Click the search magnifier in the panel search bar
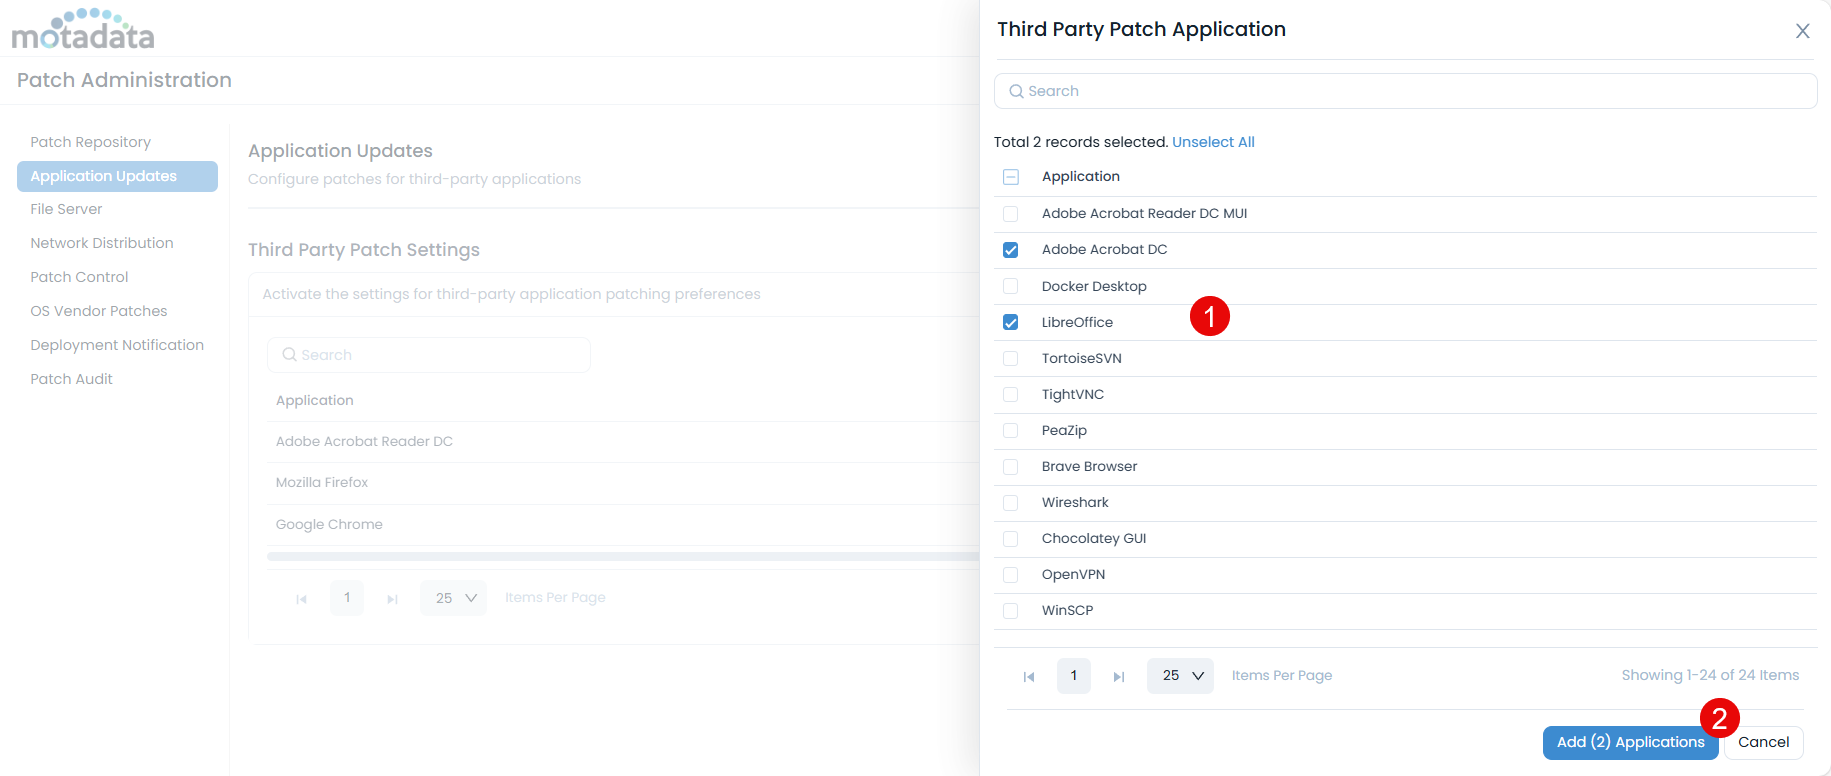Viewport: 1831px width, 776px height. coord(1016,90)
